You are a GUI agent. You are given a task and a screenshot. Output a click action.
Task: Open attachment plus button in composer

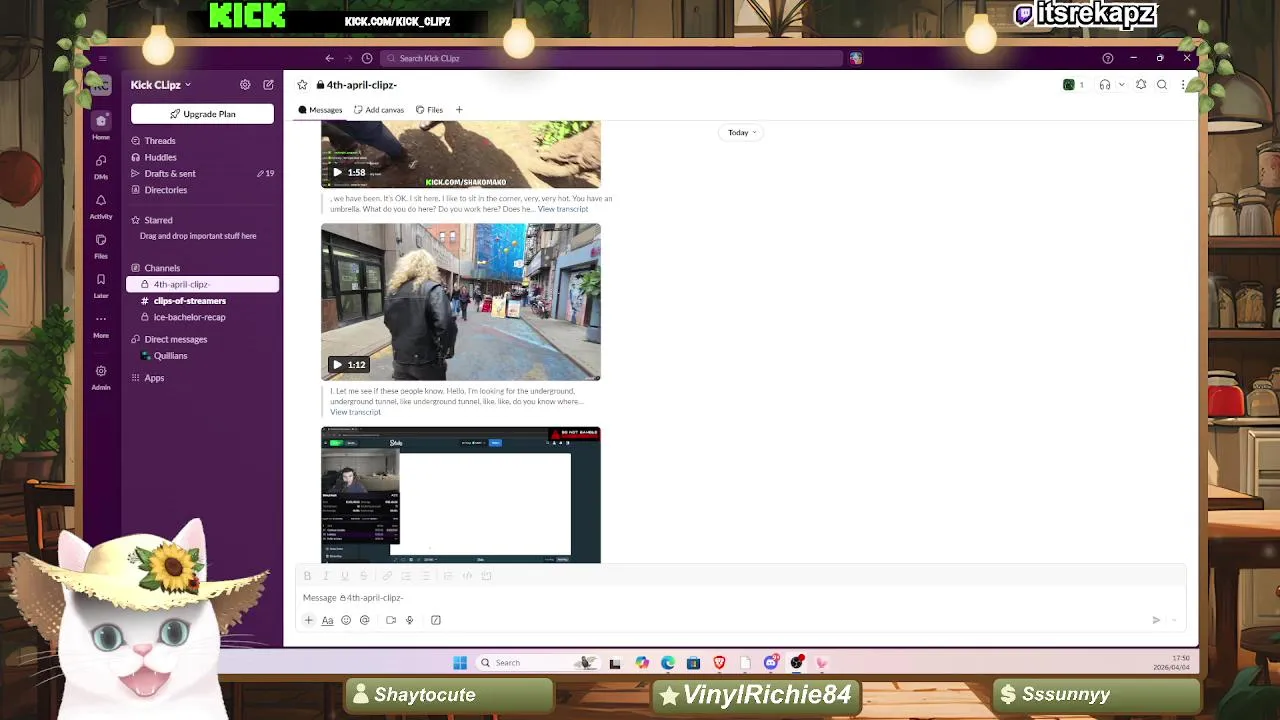pos(308,620)
